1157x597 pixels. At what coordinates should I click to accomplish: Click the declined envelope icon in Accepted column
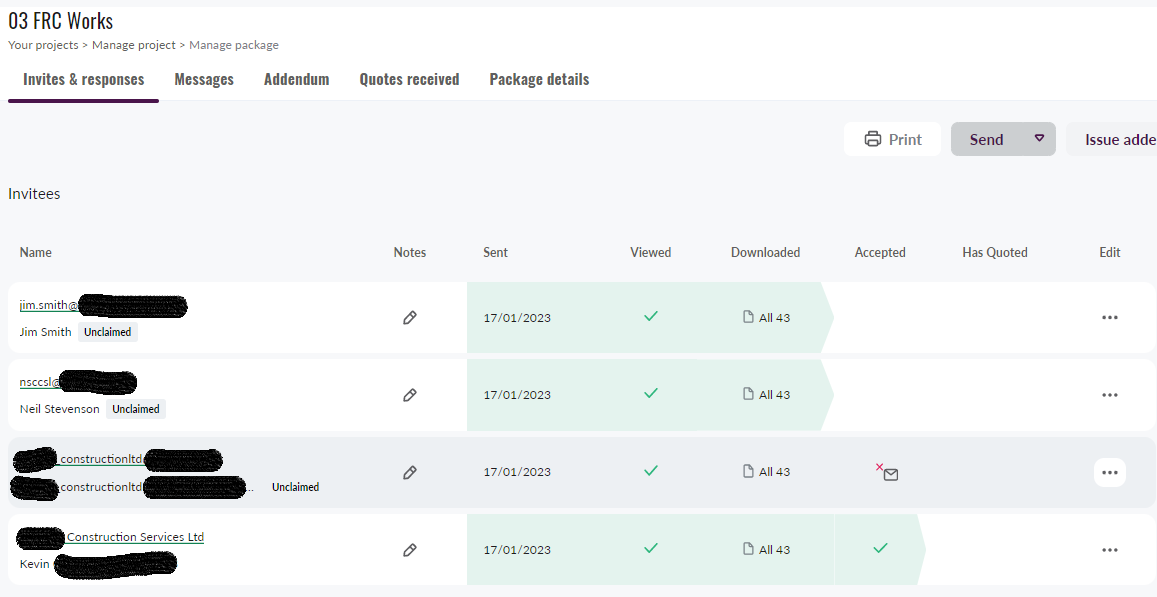click(x=889, y=473)
